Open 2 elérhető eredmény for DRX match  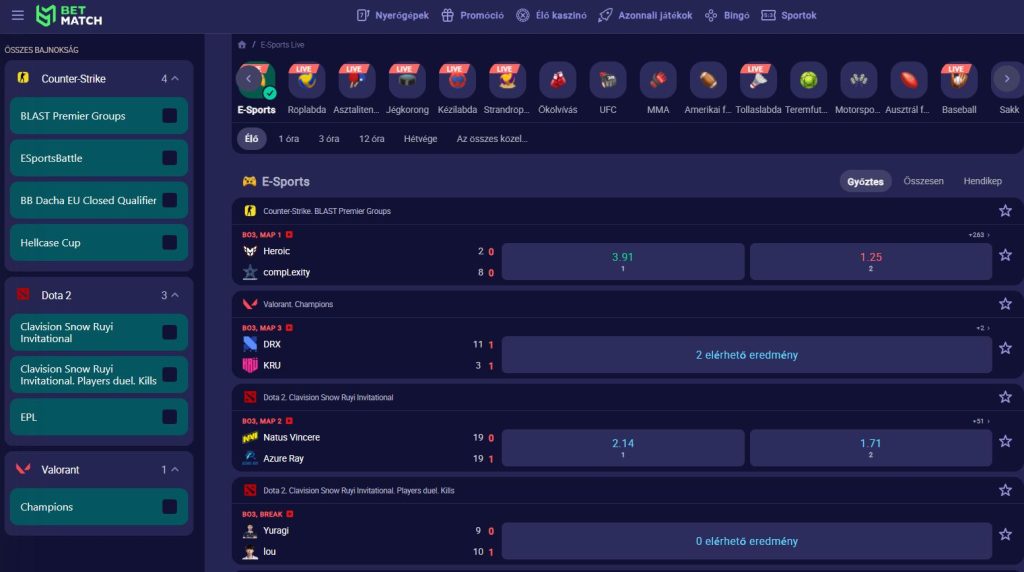[x=747, y=355]
